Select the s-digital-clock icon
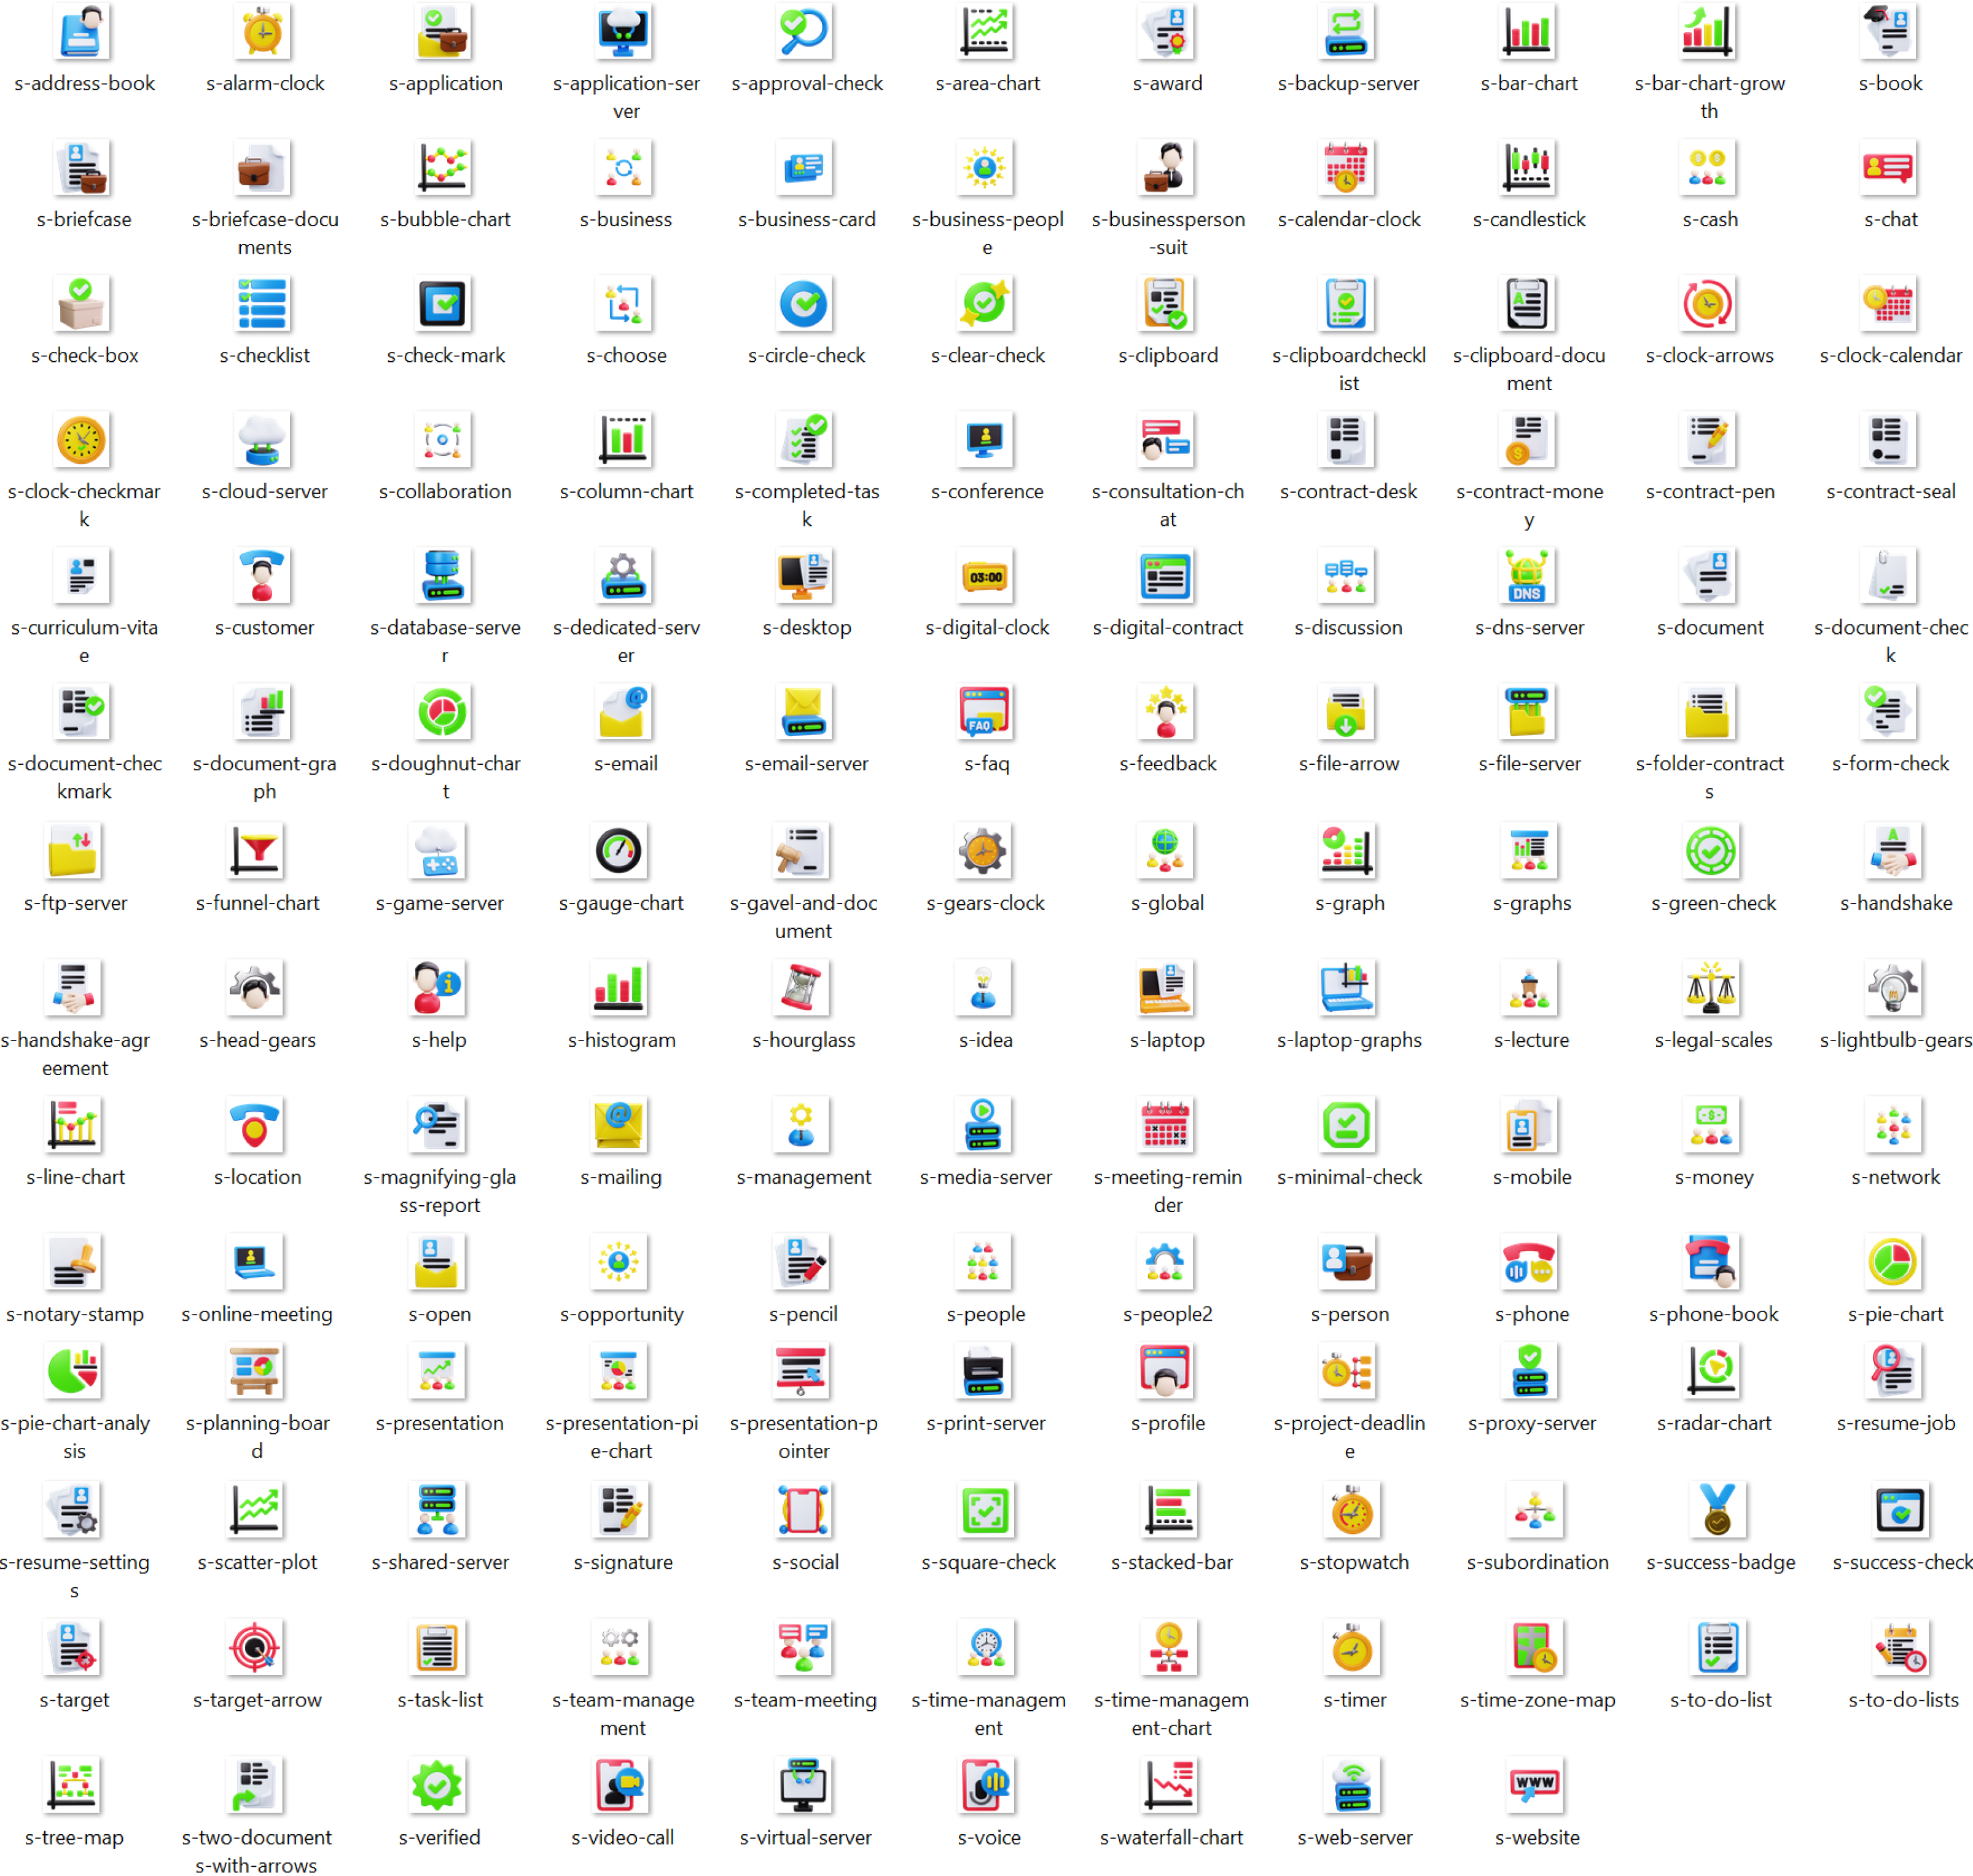Screen dimensions: 1973x1876 986,577
